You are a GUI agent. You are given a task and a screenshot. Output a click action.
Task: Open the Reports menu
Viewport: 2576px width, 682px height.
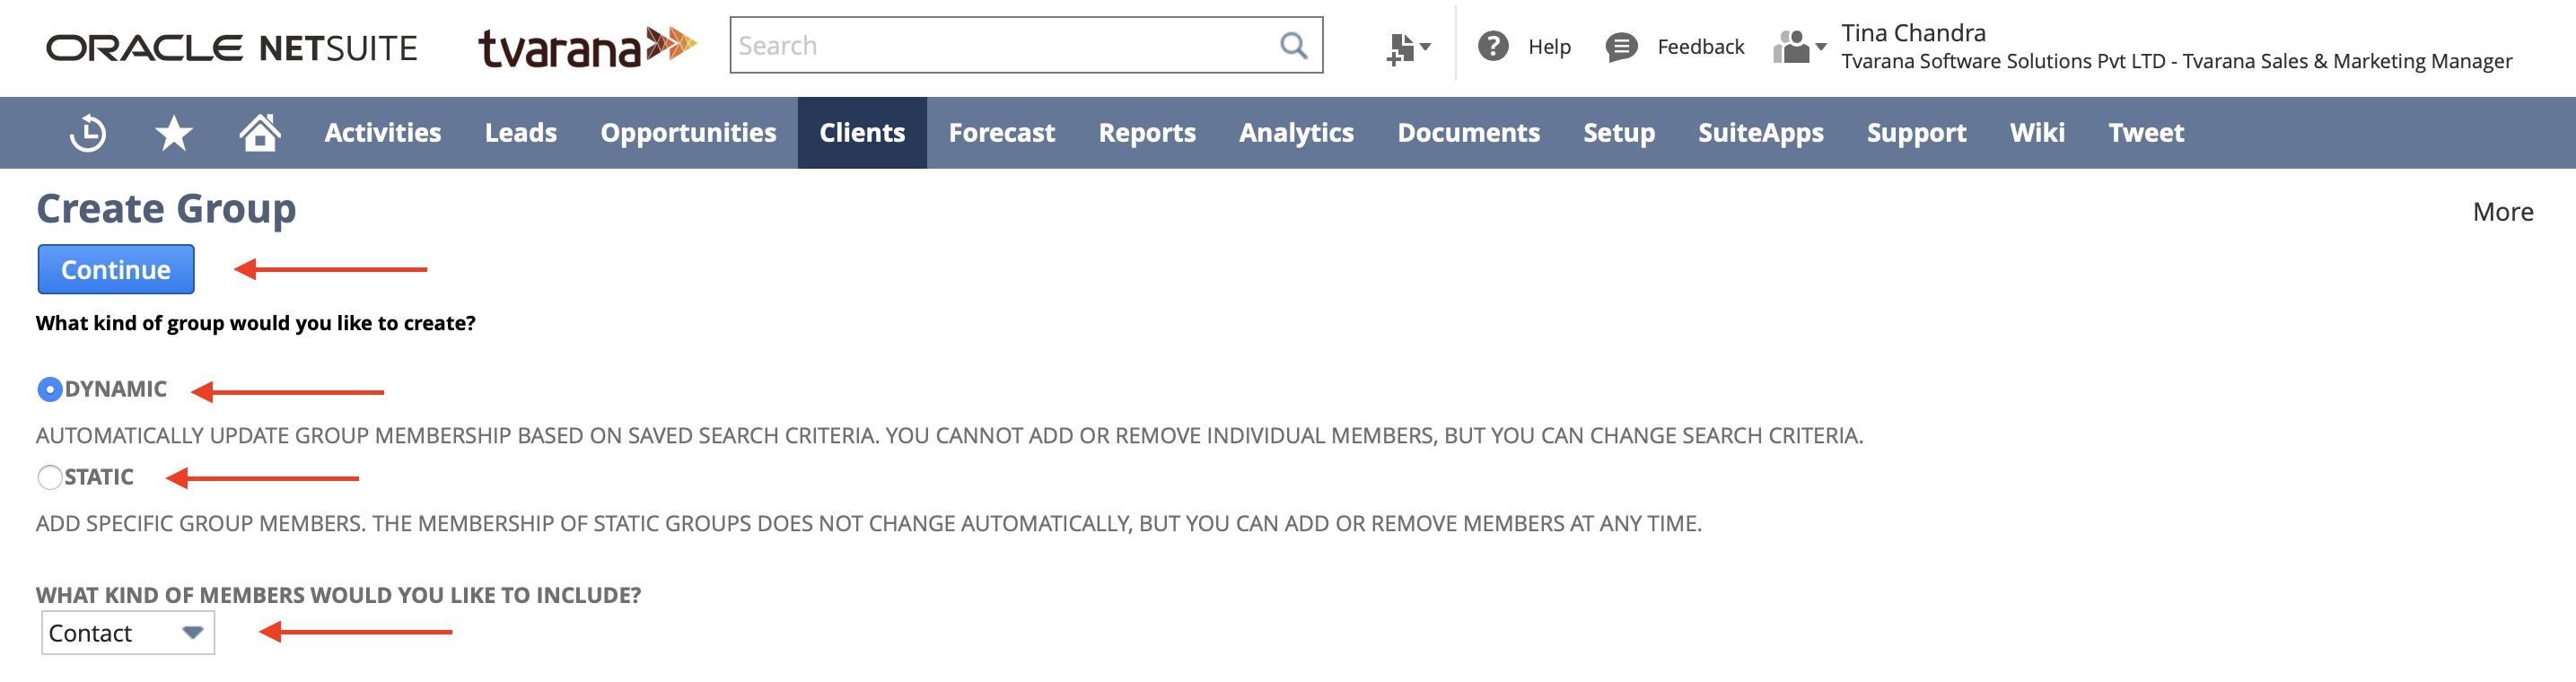tap(1147, 133)
